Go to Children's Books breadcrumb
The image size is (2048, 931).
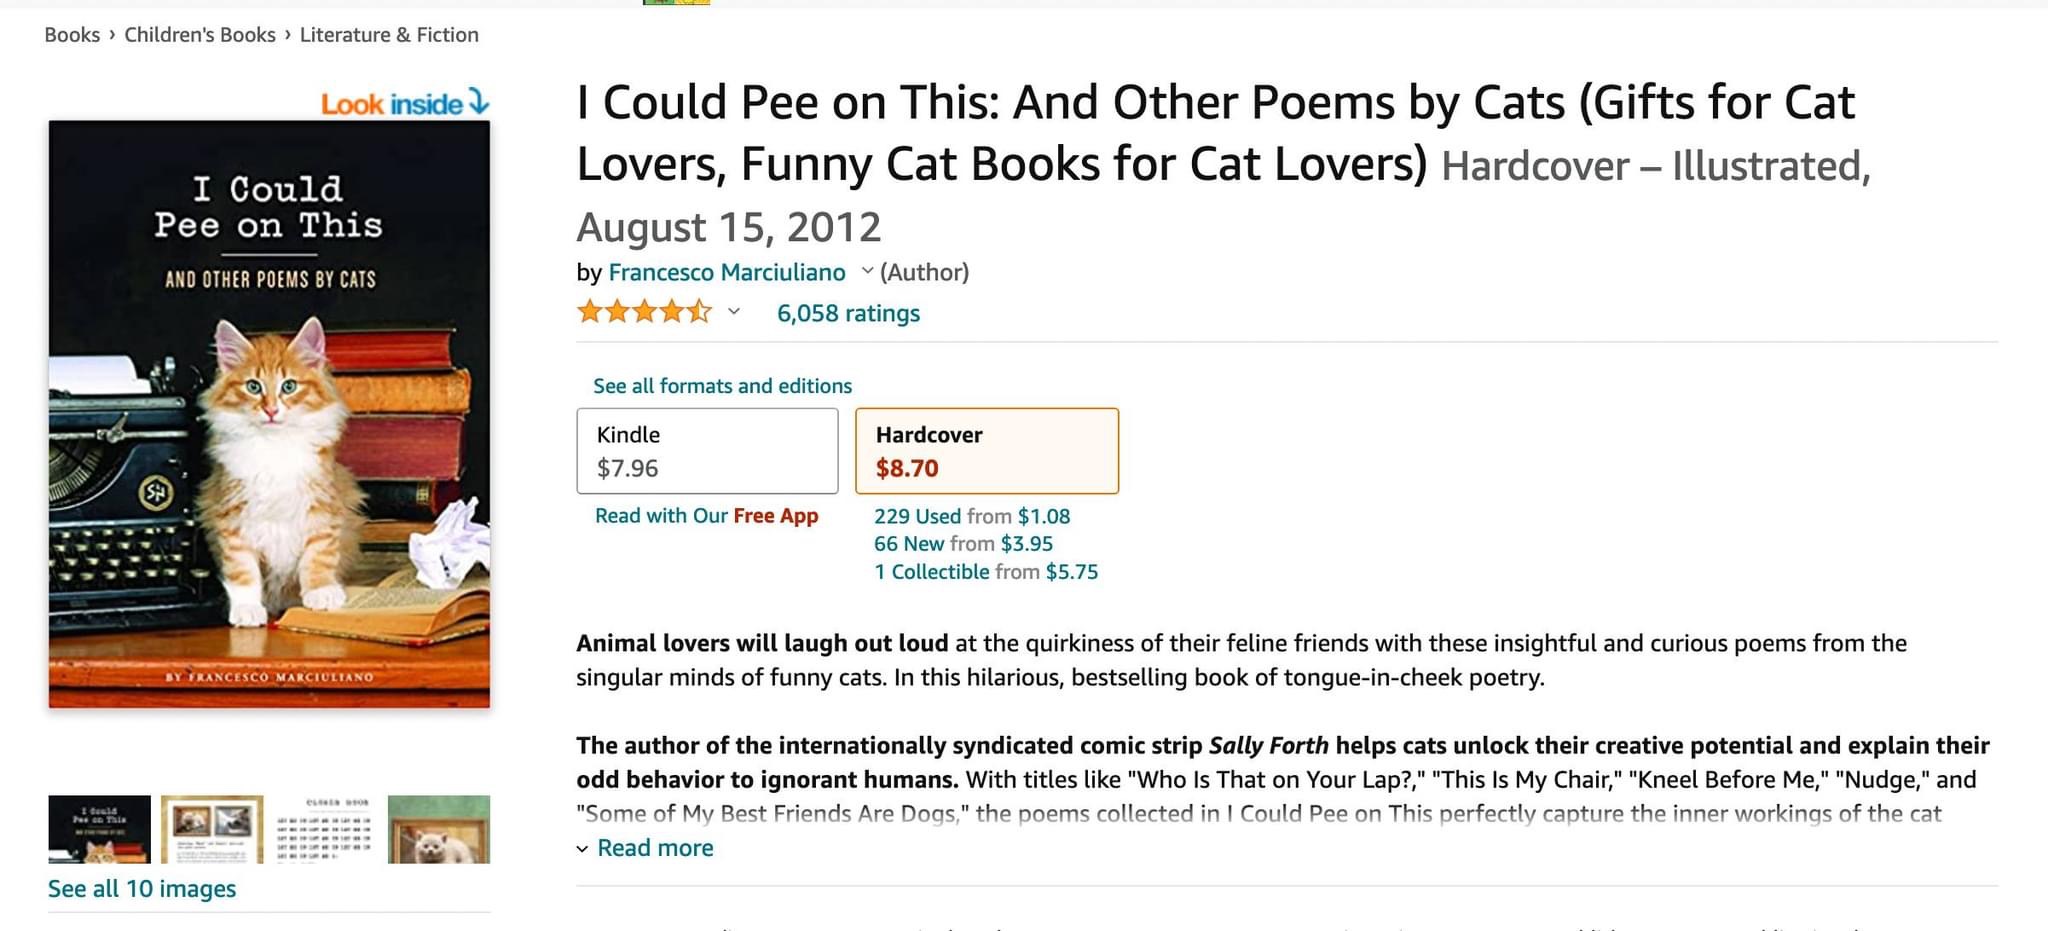coord(200,35)
